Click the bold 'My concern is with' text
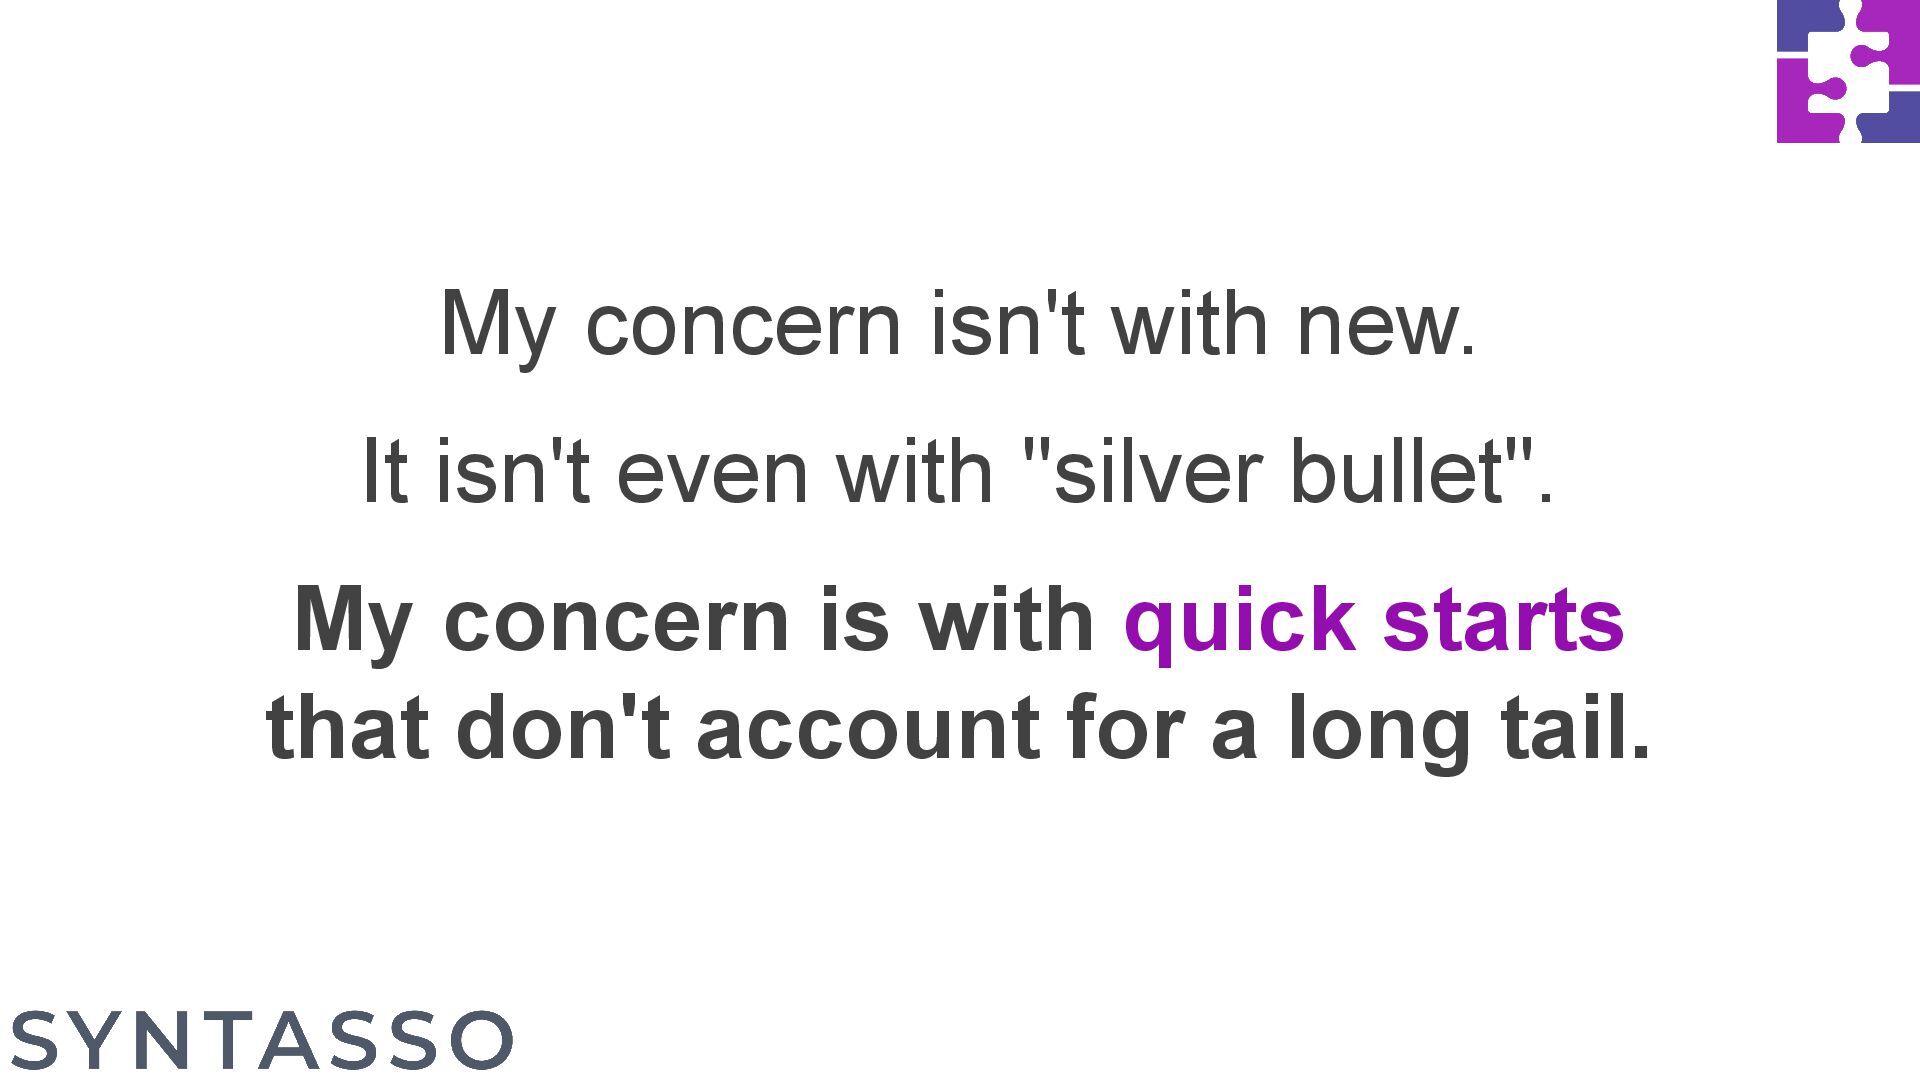 pos(695,622)
